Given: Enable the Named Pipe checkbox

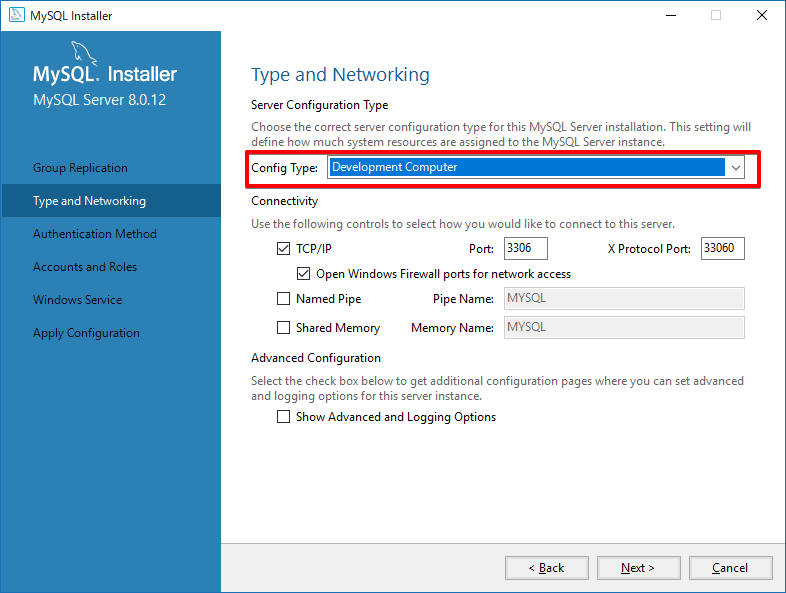Looking at the screenshot, I should (x=284, y=299).
